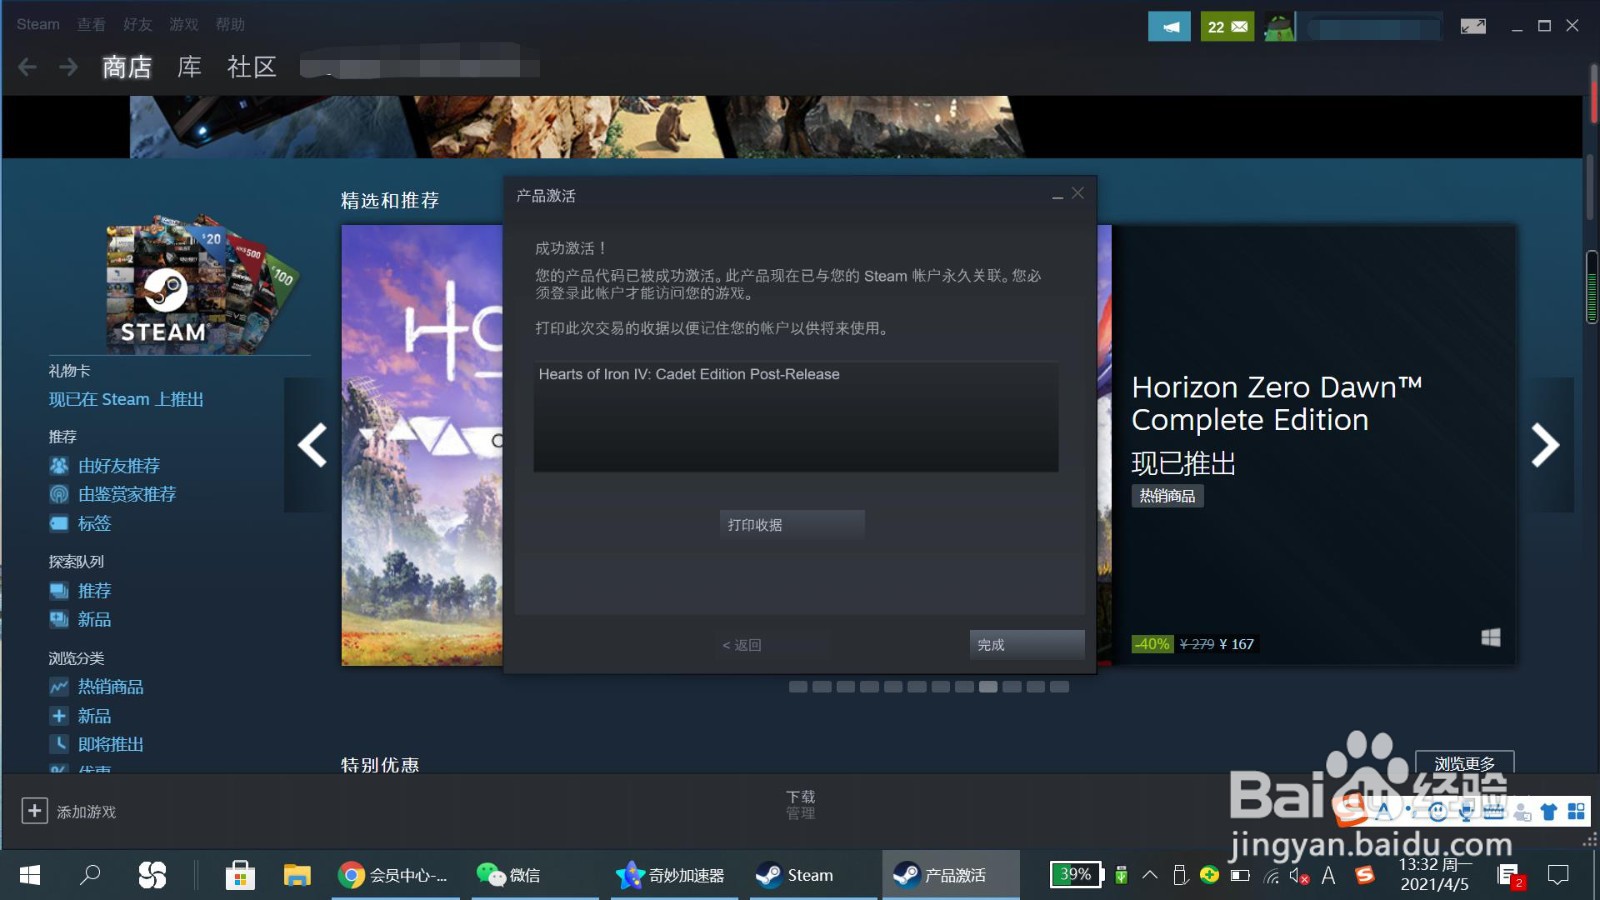Open the 好友 menu

click(x=137, y=24)
